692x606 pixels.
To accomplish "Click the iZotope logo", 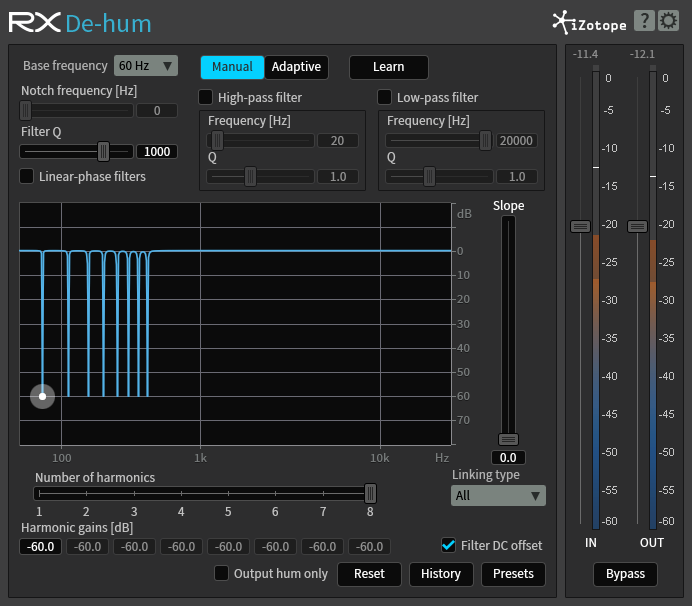I will coord(590,23).
